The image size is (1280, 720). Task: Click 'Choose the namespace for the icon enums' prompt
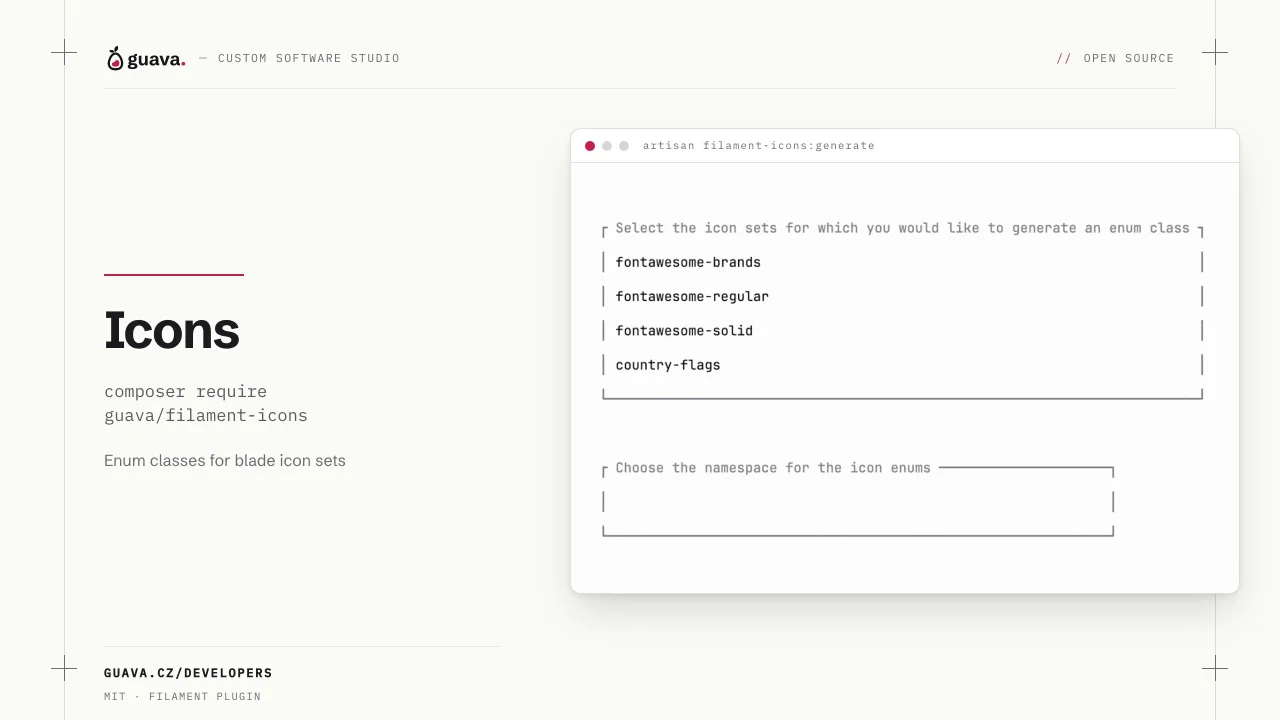[773, 468]
